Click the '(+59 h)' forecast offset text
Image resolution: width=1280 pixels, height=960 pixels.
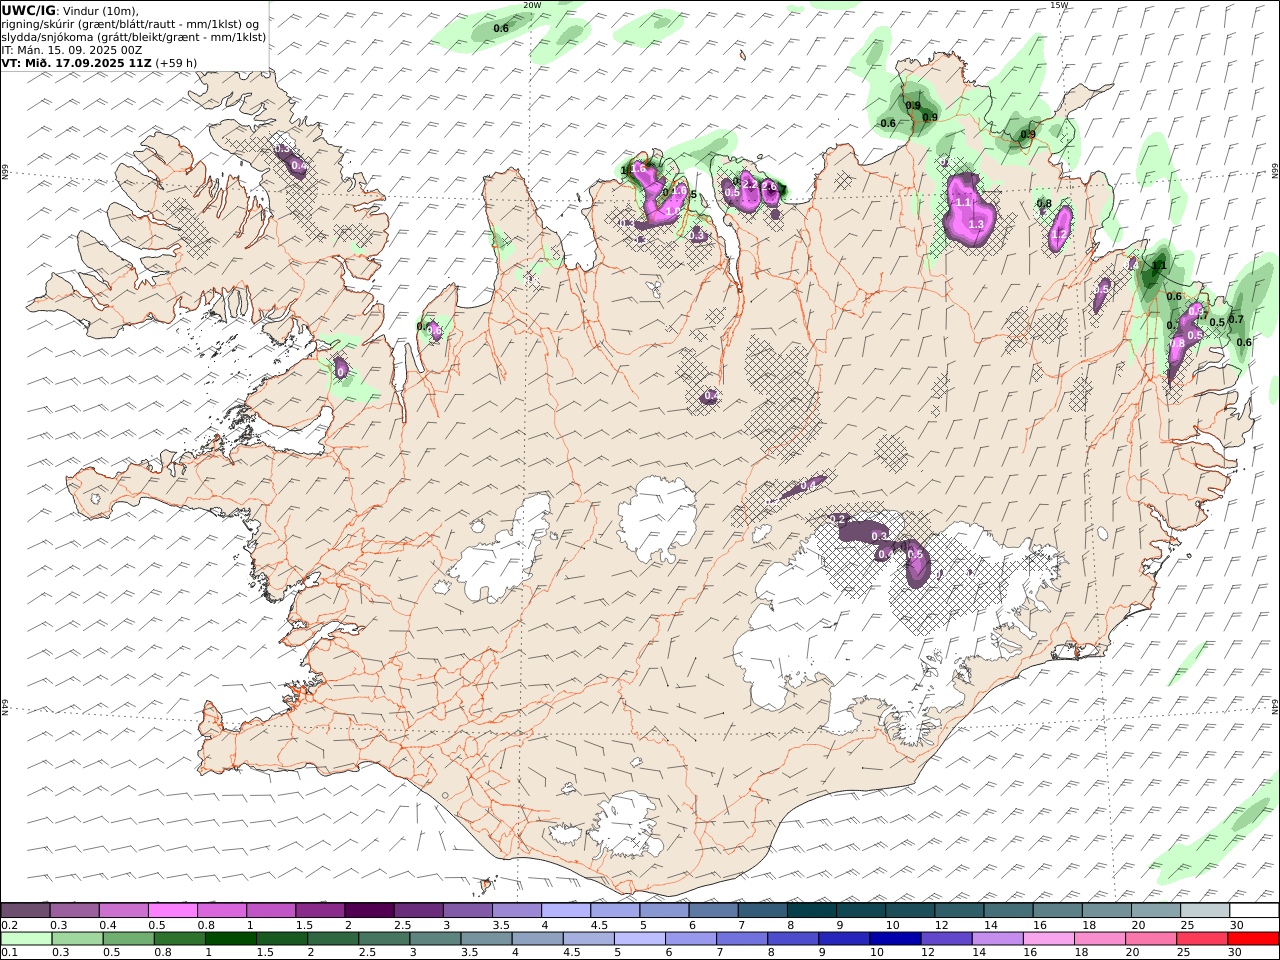pyautogui.click(x=175, y=62)
